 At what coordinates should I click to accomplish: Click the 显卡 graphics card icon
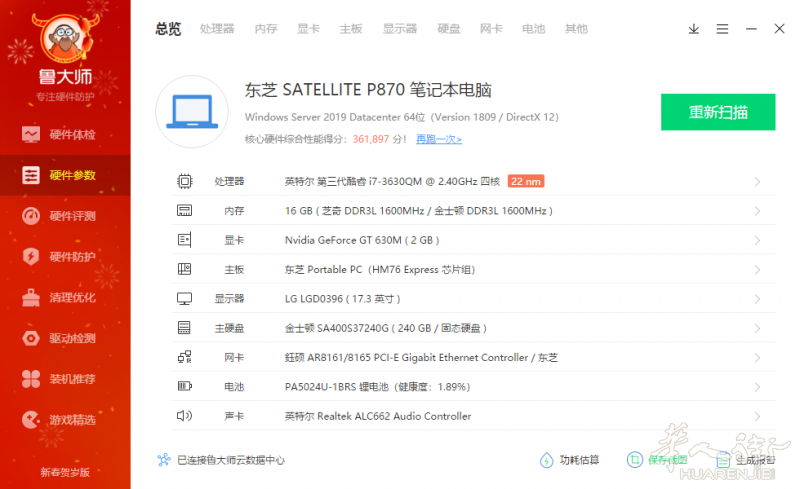click(x=184, y=240)
